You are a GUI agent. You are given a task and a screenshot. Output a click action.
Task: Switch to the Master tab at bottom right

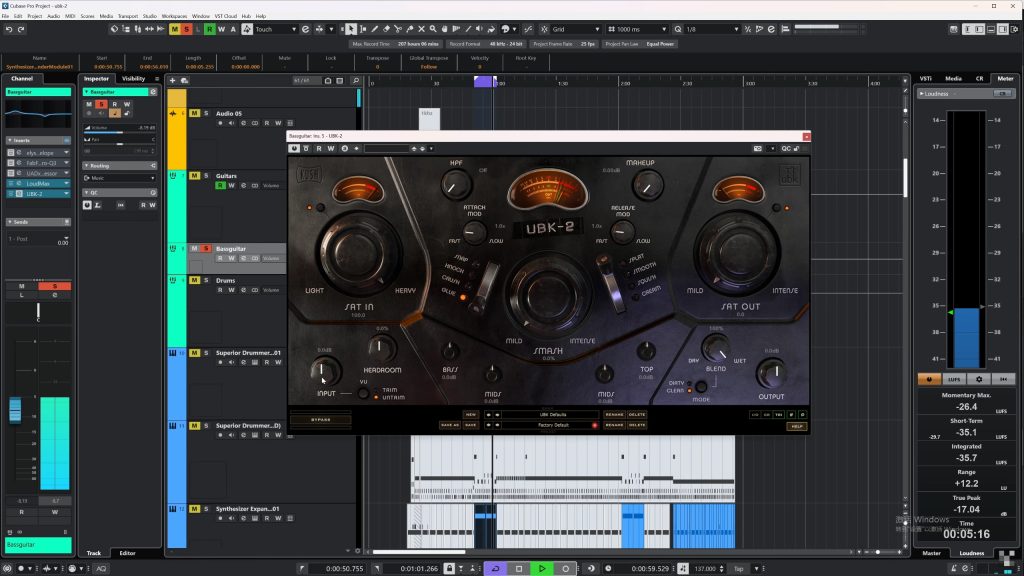tap(931, 553)
